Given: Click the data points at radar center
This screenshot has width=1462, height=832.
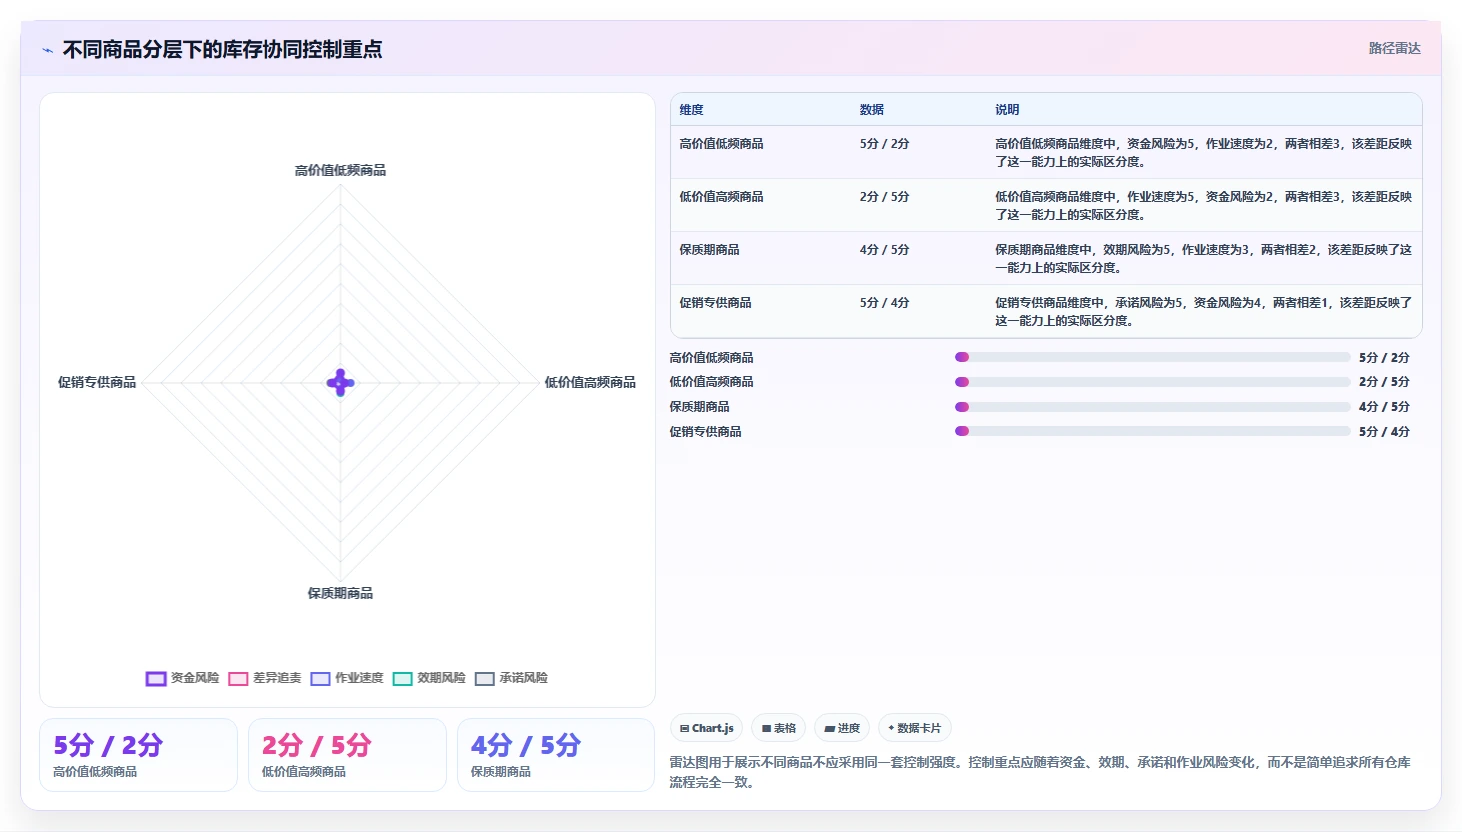Looking at the screenshot, I should (x=340, y=382).
